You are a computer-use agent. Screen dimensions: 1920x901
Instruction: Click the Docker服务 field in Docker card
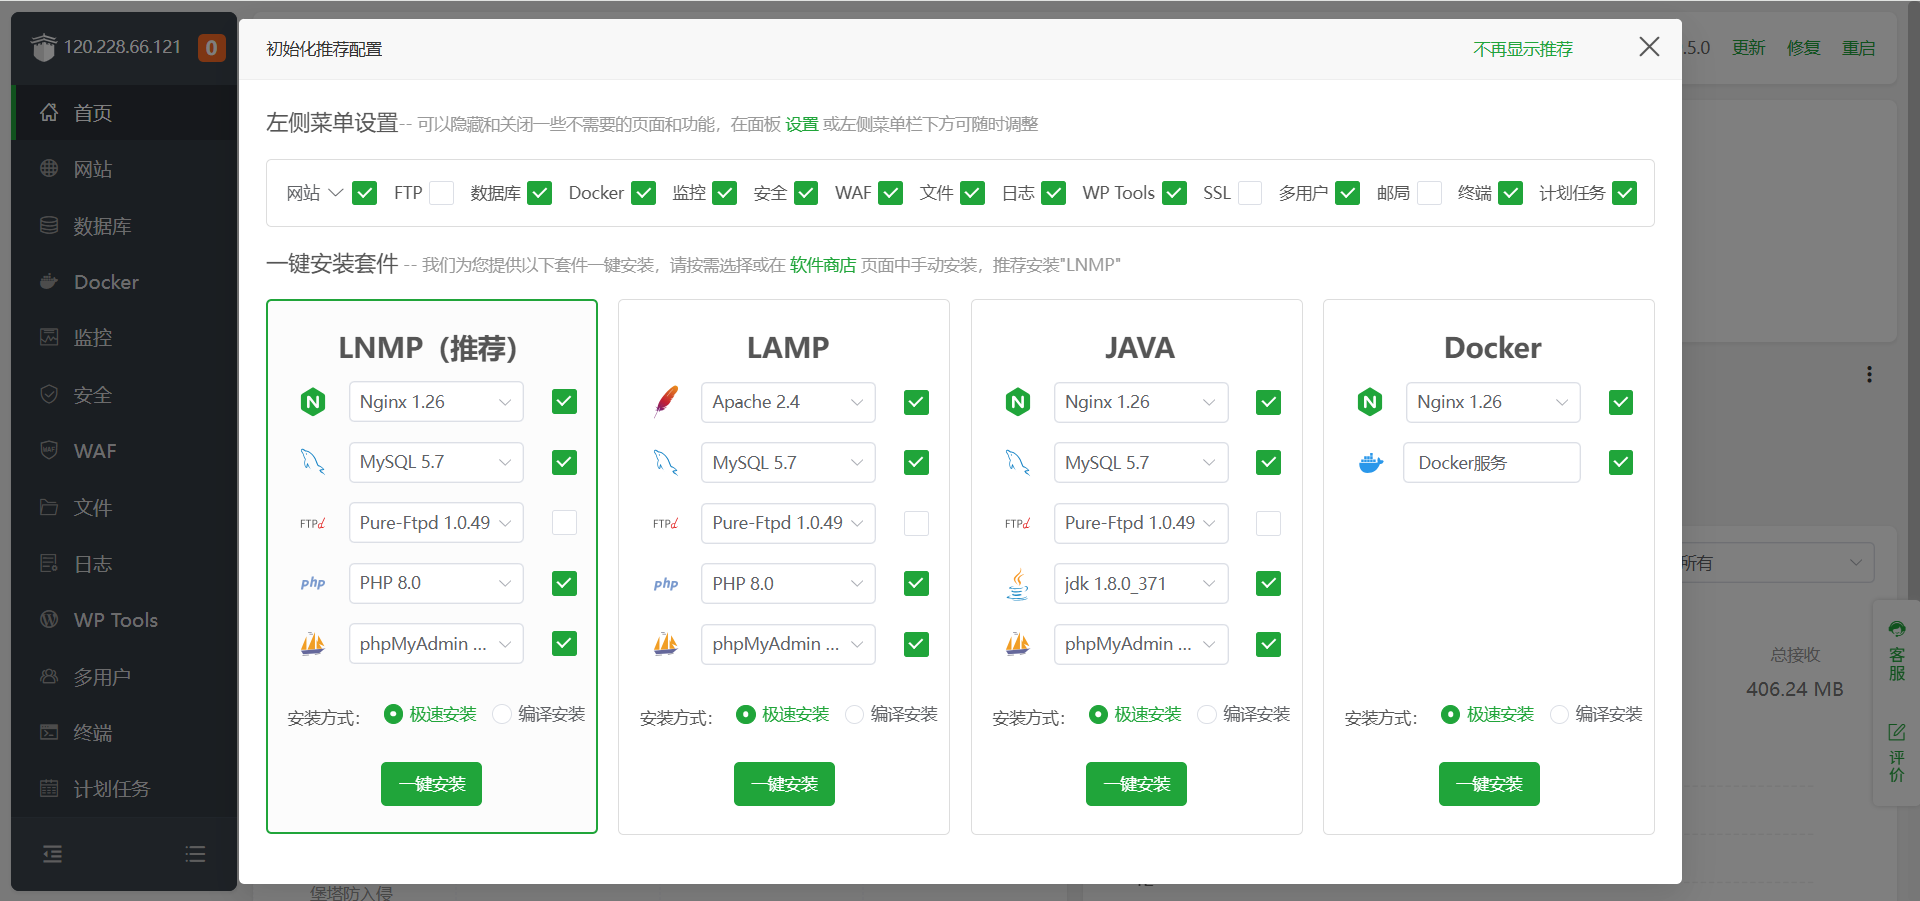click(1493, 463)
